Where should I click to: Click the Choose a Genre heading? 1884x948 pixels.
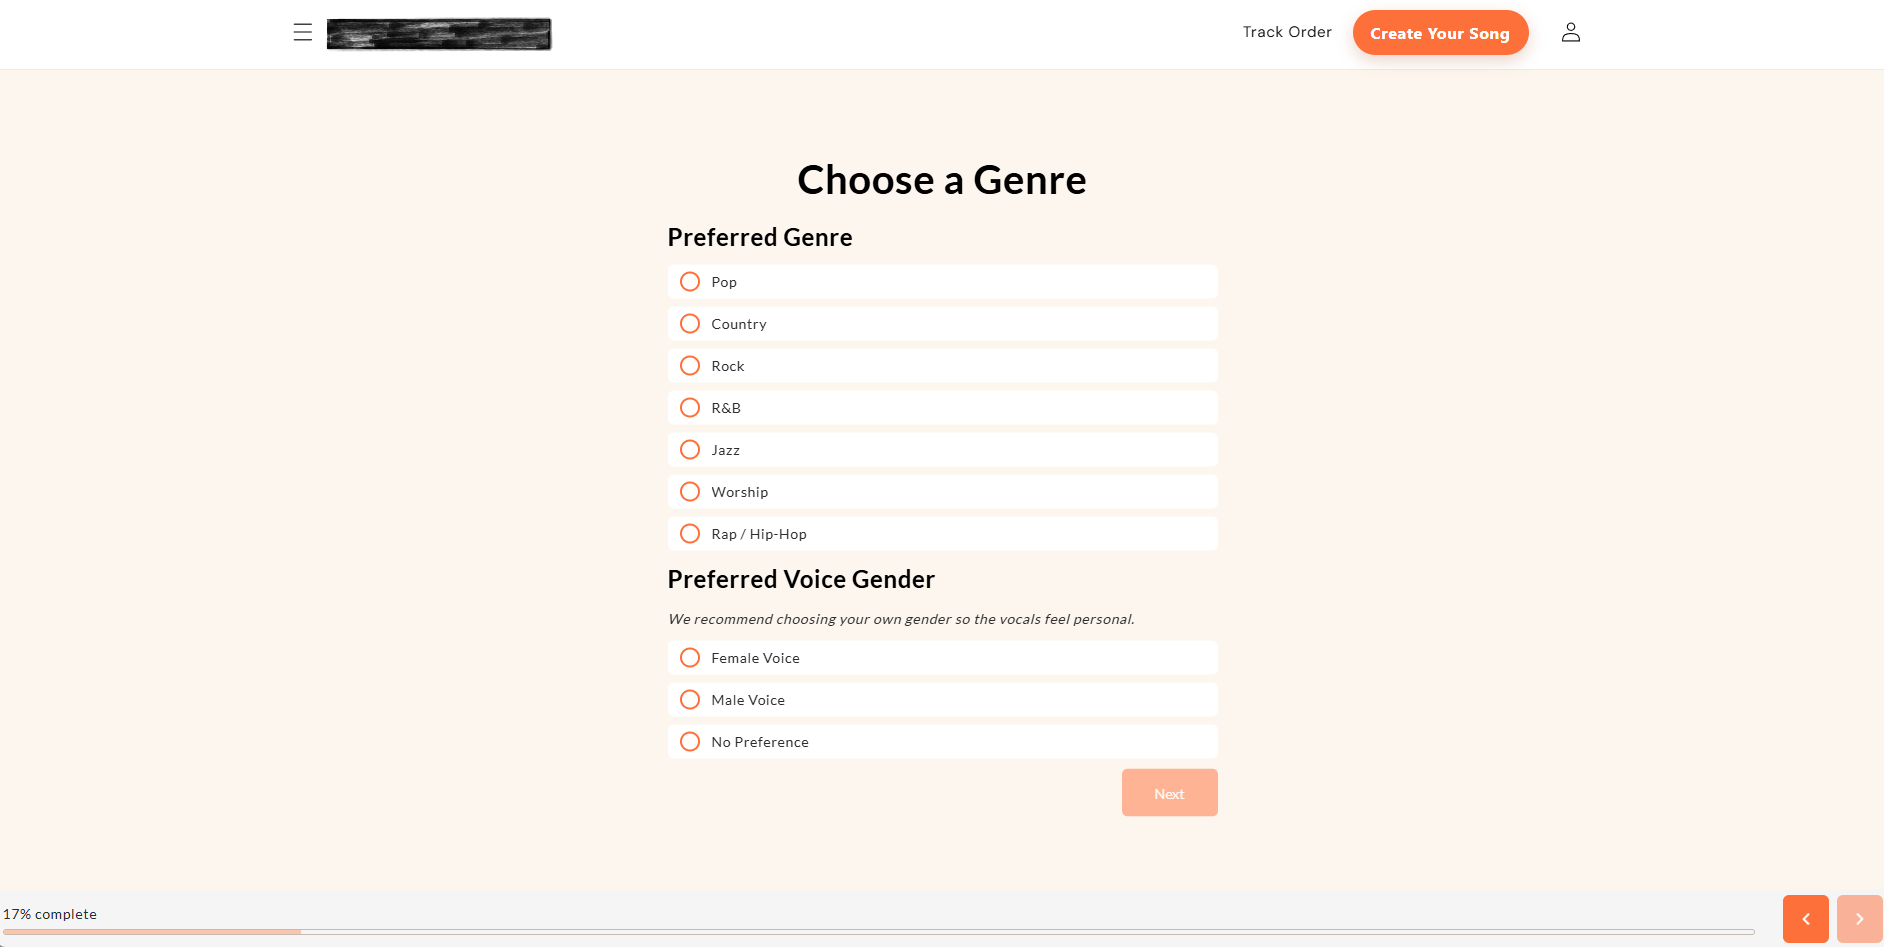point(942,180)
